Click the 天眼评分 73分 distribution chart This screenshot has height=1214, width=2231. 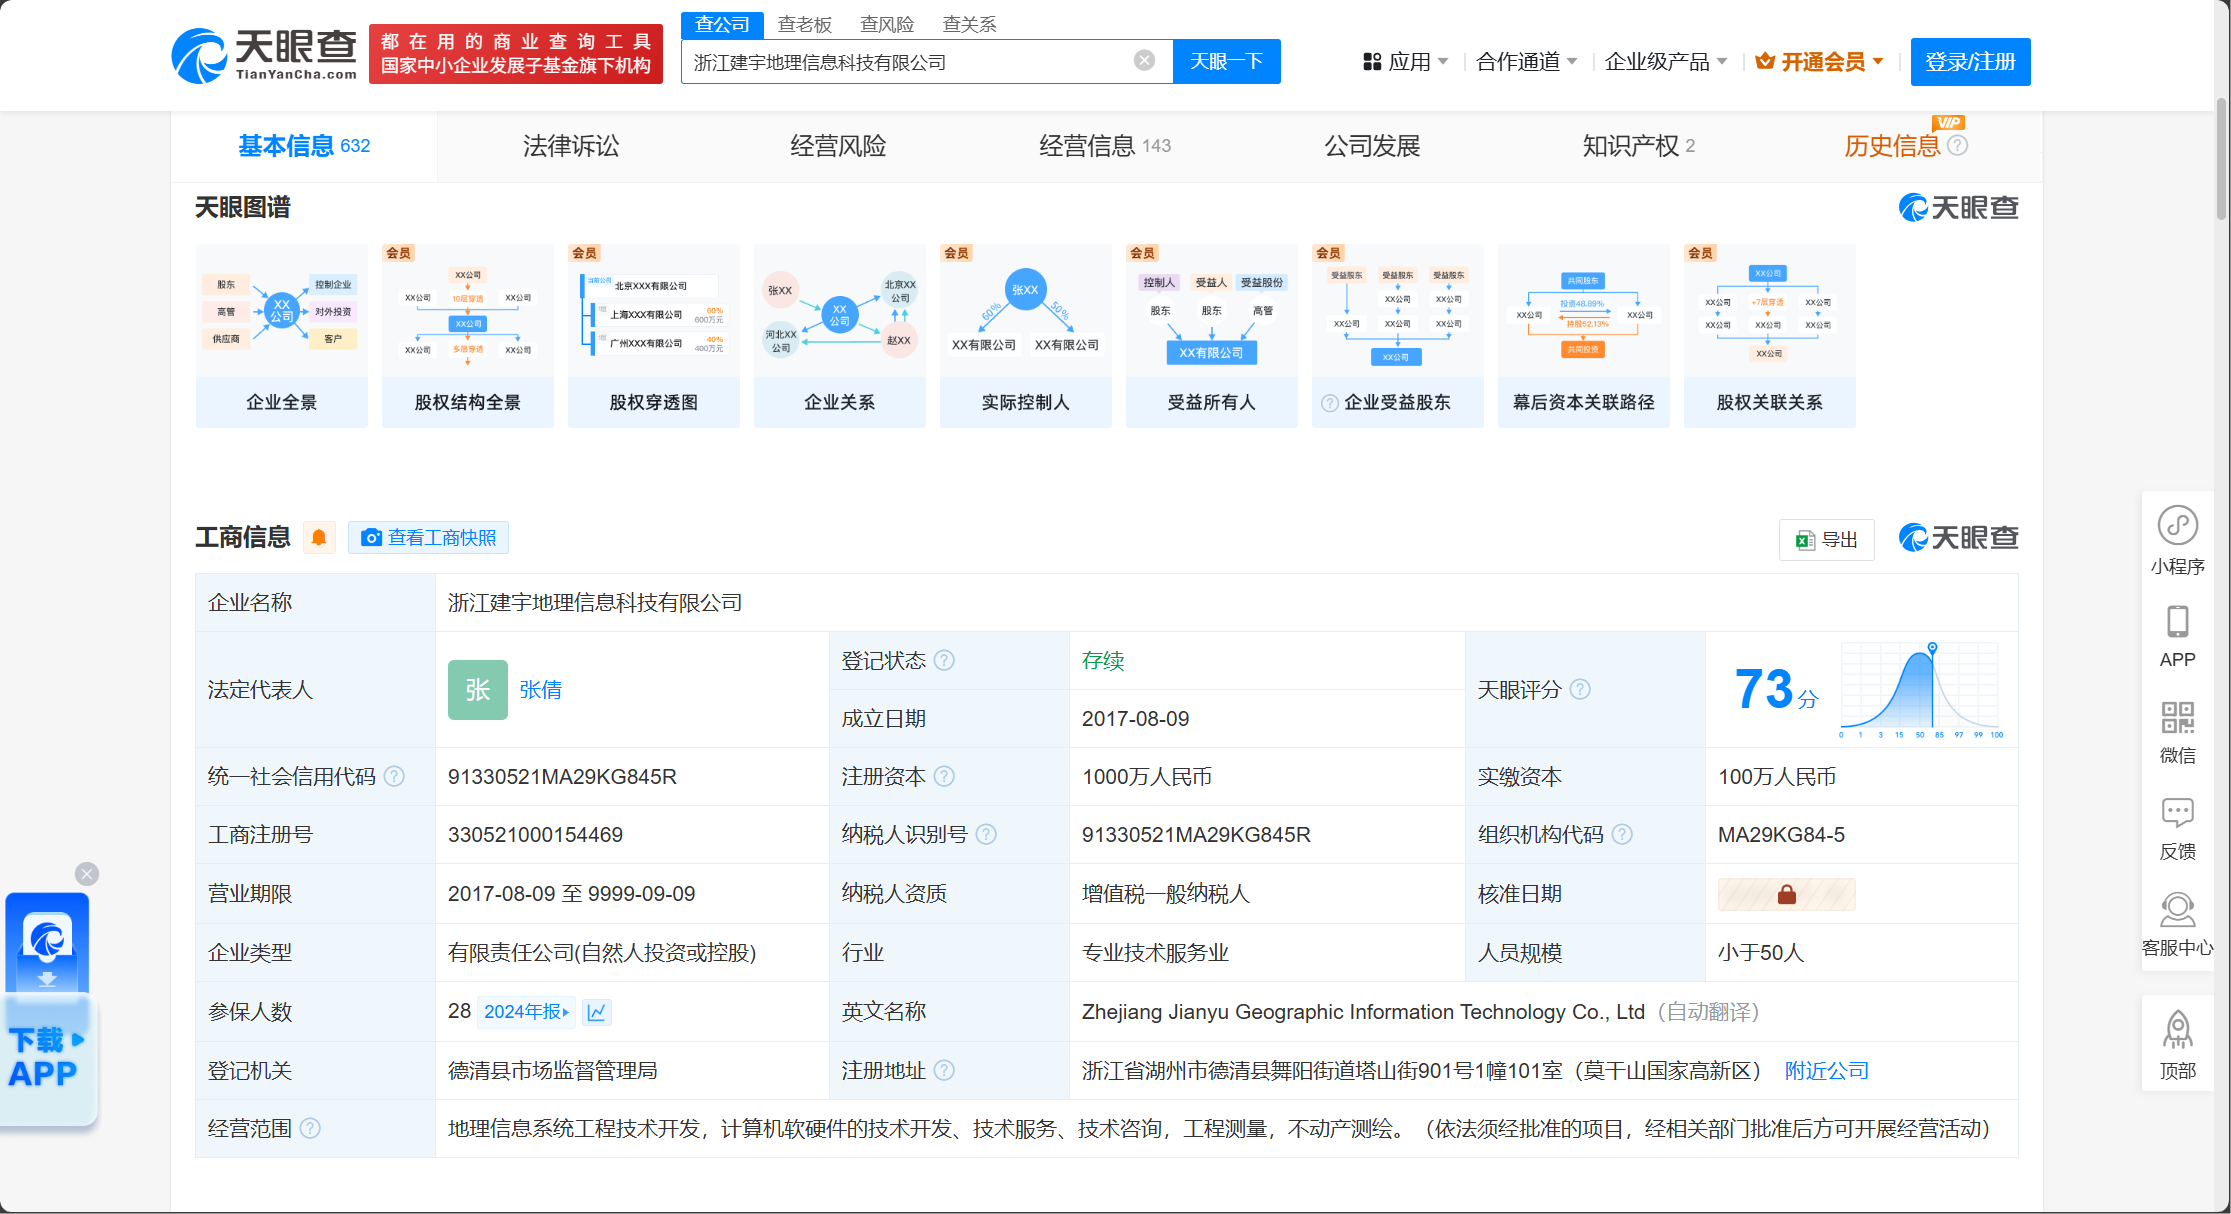pos(1920,690)
